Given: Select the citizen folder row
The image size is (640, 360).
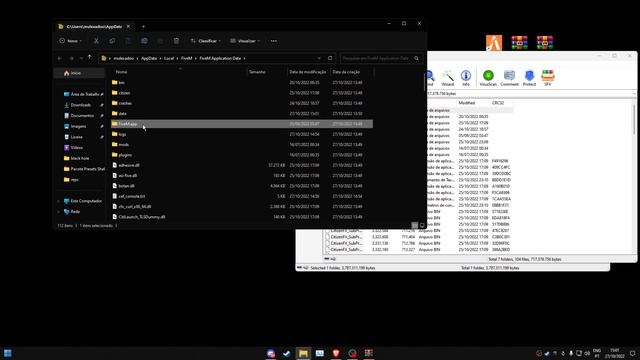Looking at the screenshot, I should click(x=242, y=93).
